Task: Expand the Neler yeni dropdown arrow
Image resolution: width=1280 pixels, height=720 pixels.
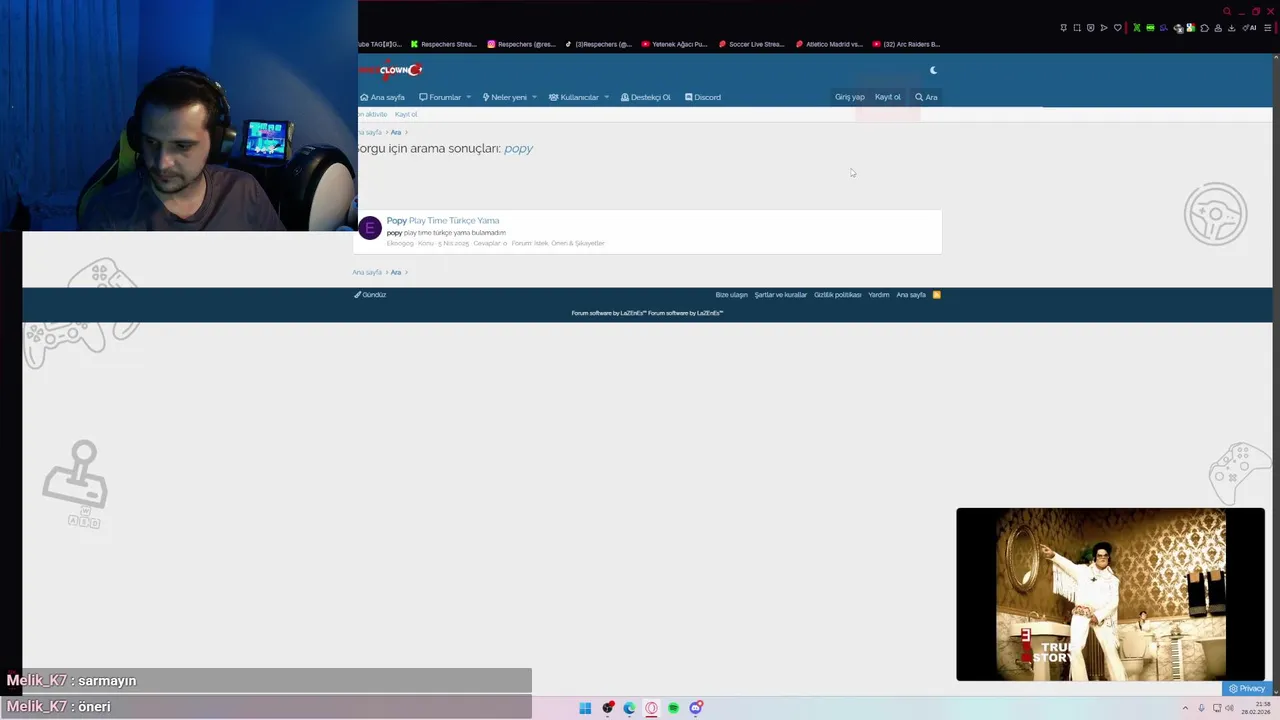Action: click(x=534, y=97)
